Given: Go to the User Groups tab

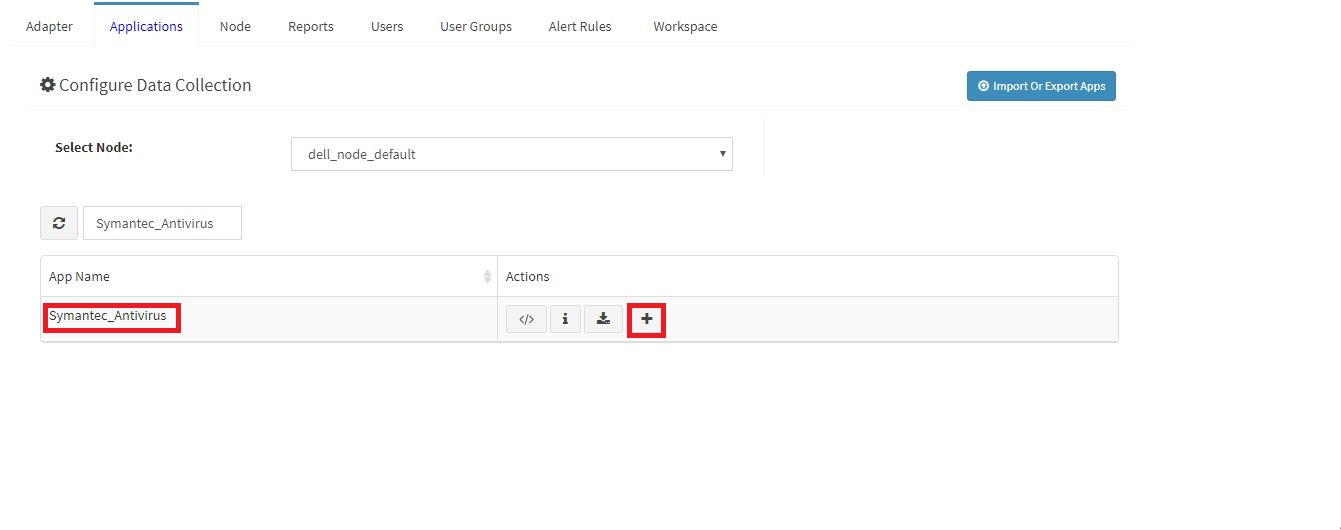Looking at the screenshot, I should tap(476, 26).
